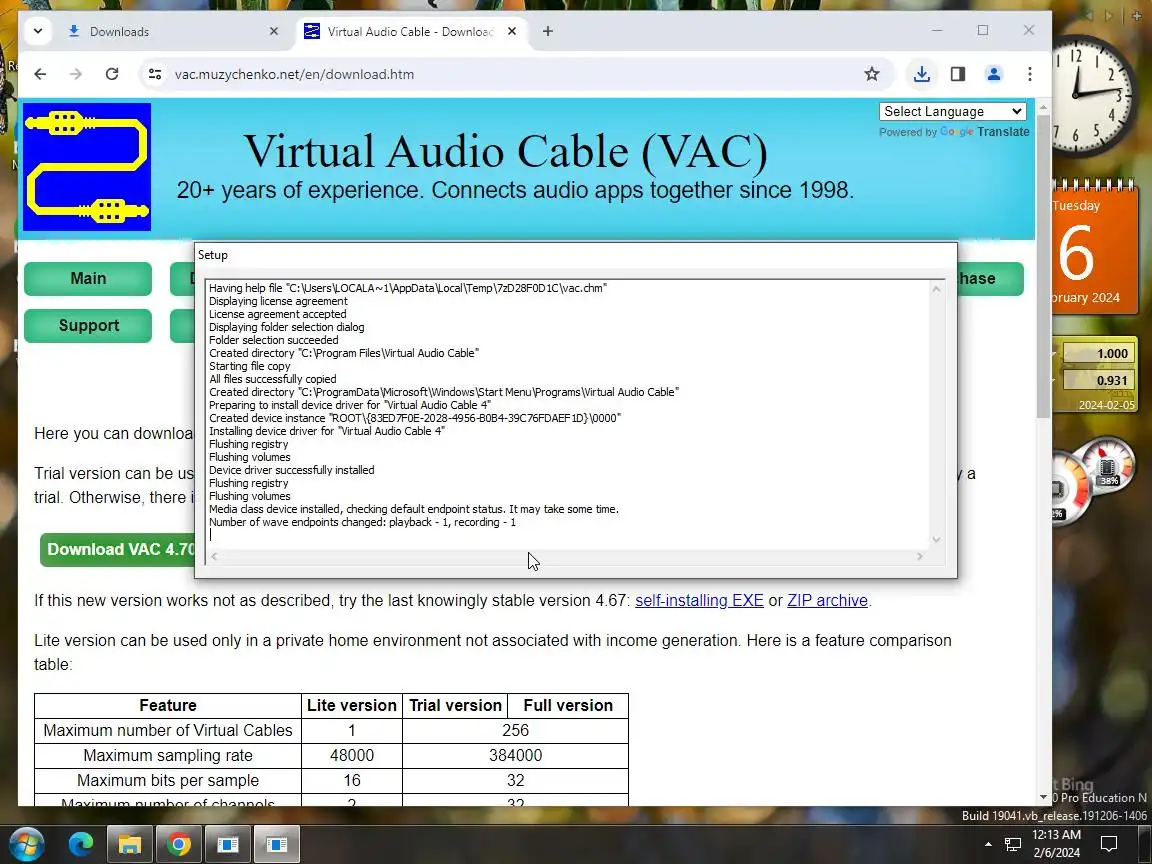Click the 'Folder selection succeeded' log line
Viewport: 1152px width, 864px height.
(274, 340)
